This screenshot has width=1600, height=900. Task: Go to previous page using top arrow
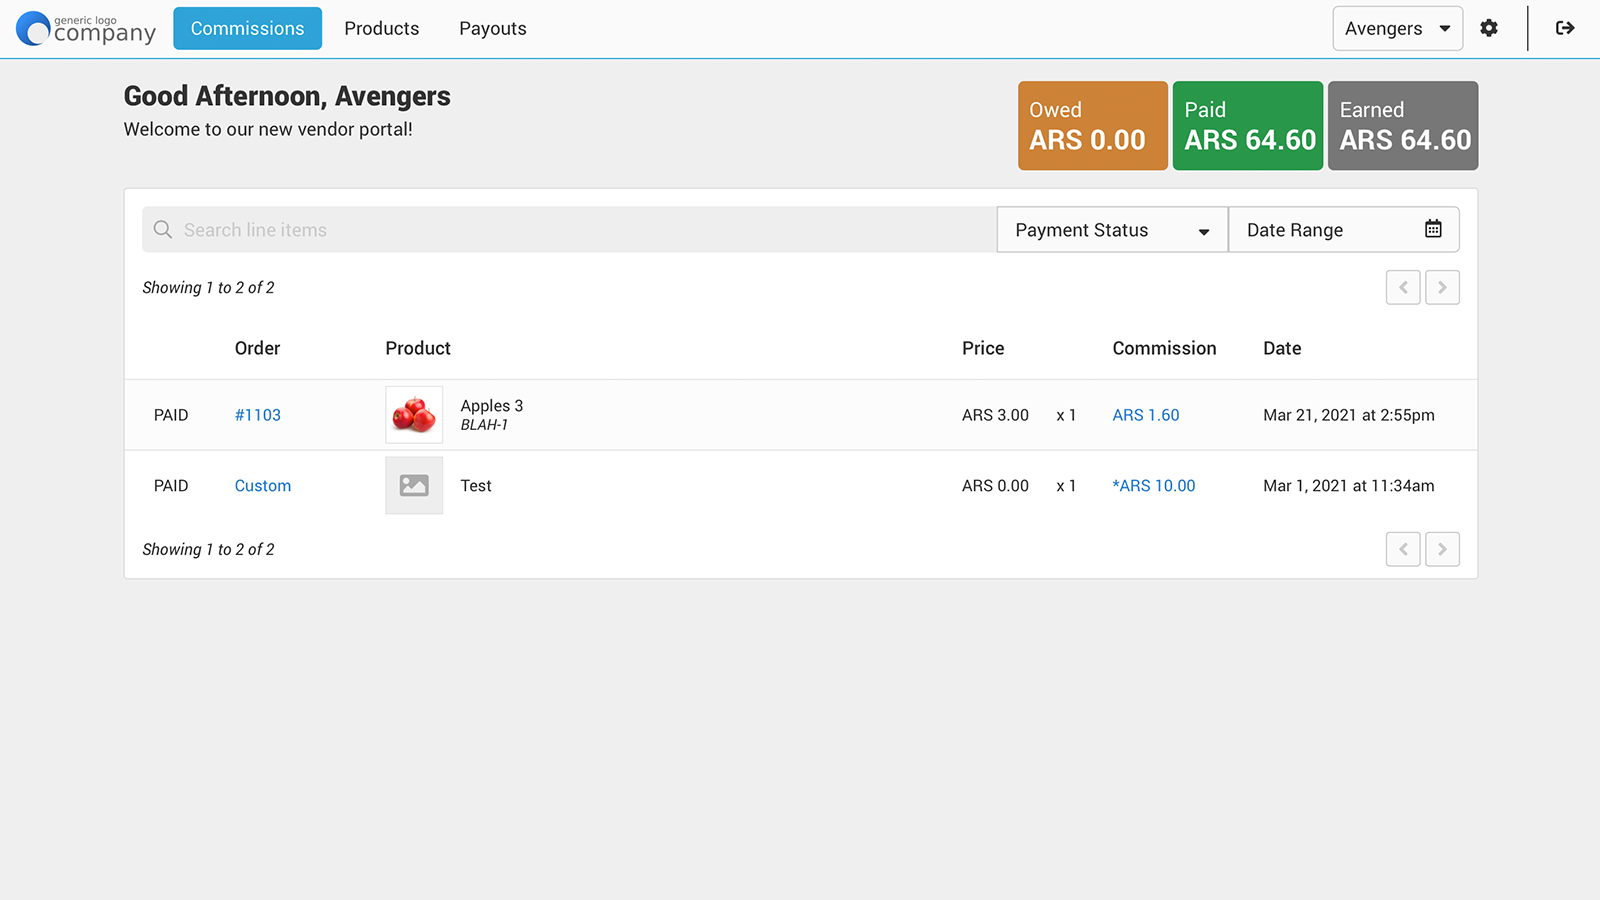[x=1403, y=288]
